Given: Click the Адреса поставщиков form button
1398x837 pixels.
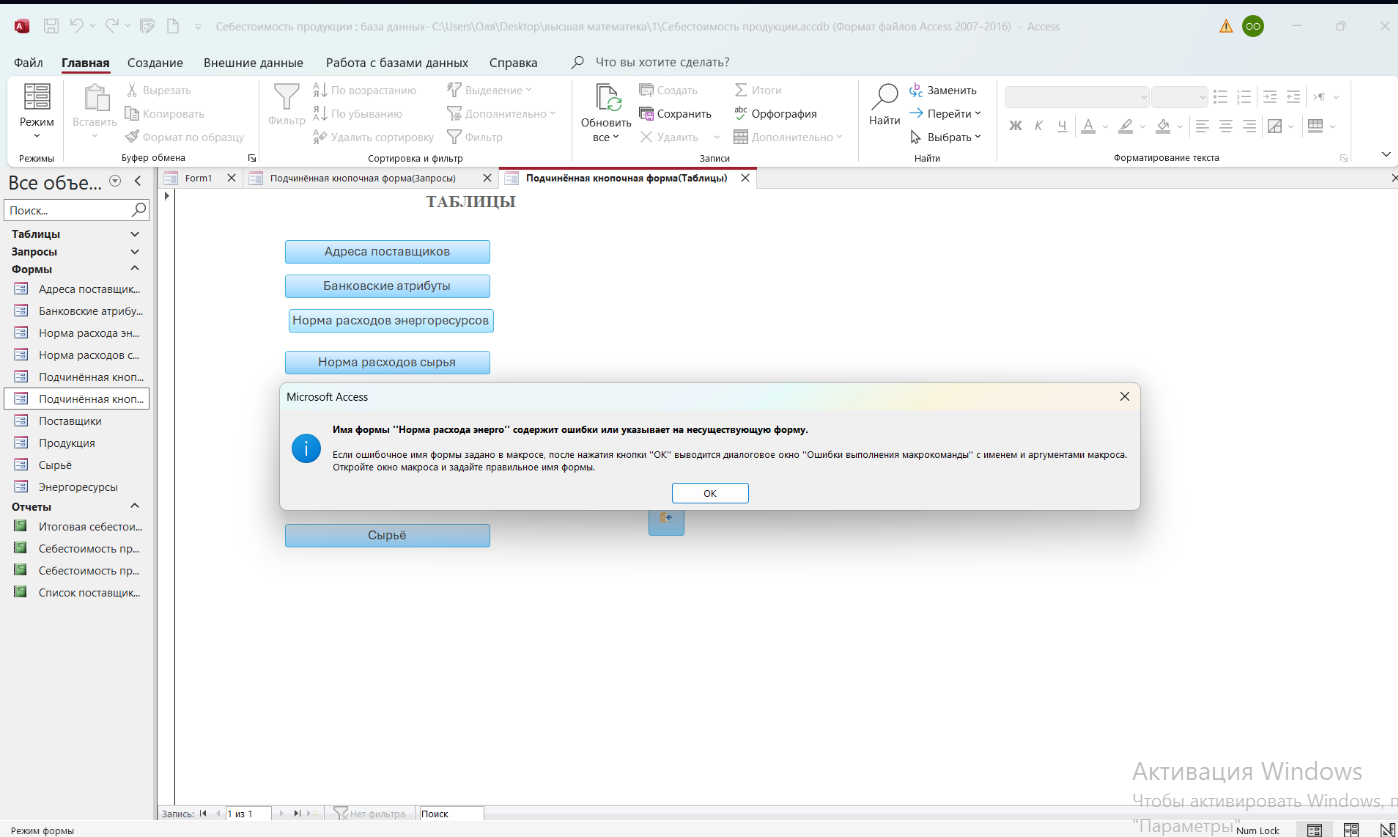Looking at the screenshot, I should point(387,252).
